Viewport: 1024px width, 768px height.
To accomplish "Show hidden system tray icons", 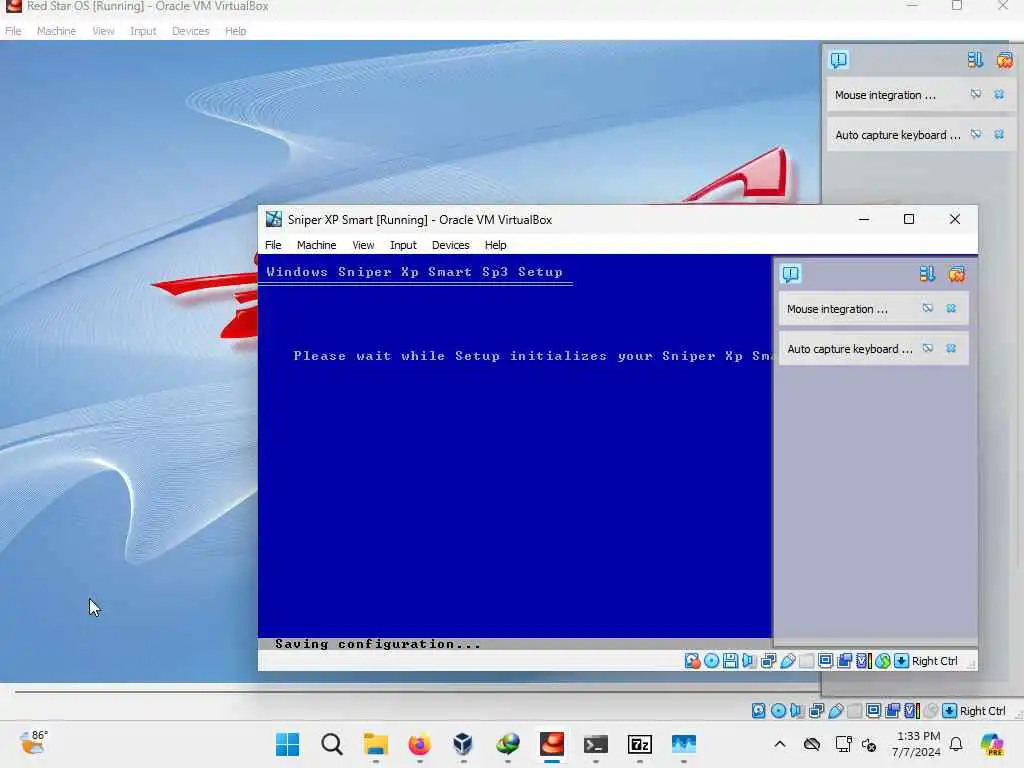I will 780,744.
